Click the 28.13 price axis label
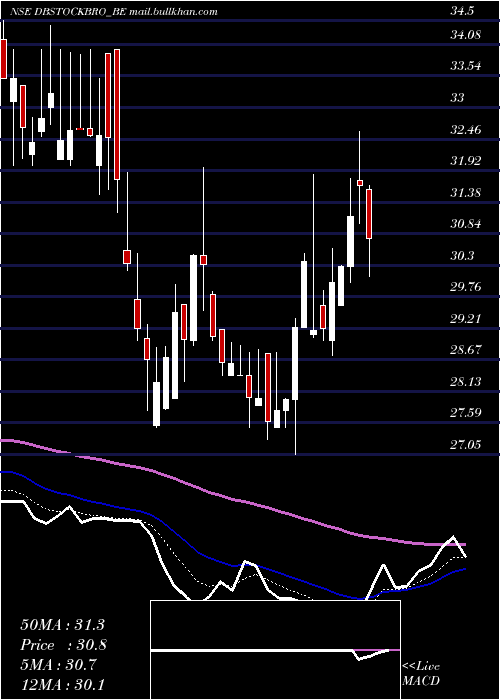 [x=465, y=381]
